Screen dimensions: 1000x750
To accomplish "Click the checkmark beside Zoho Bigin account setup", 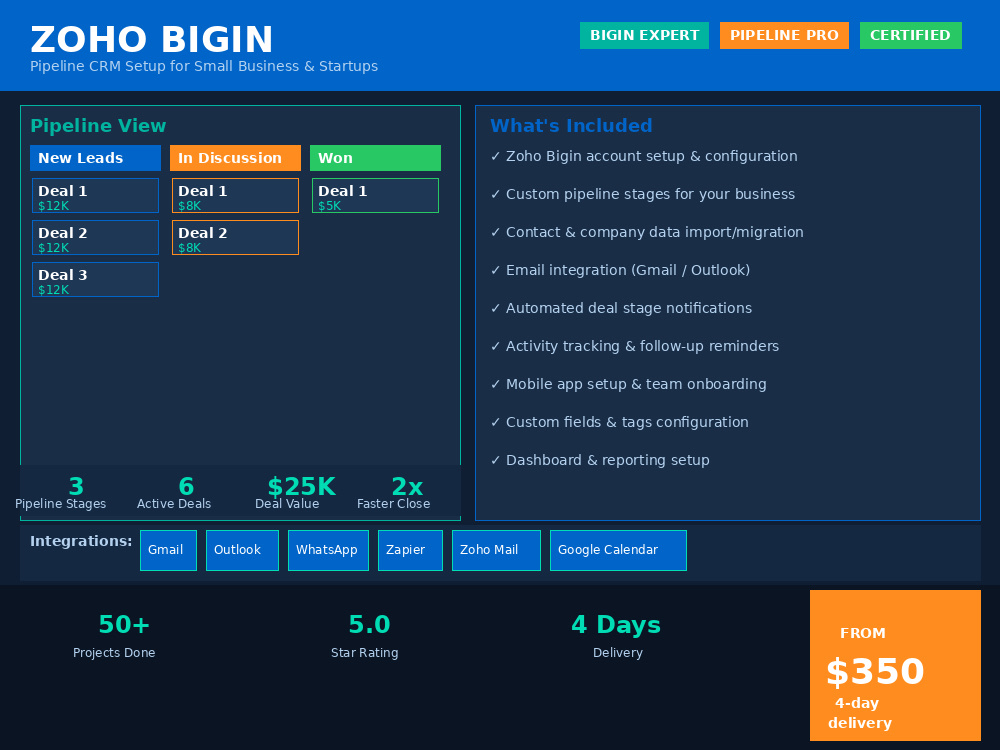I will (496, 156).
